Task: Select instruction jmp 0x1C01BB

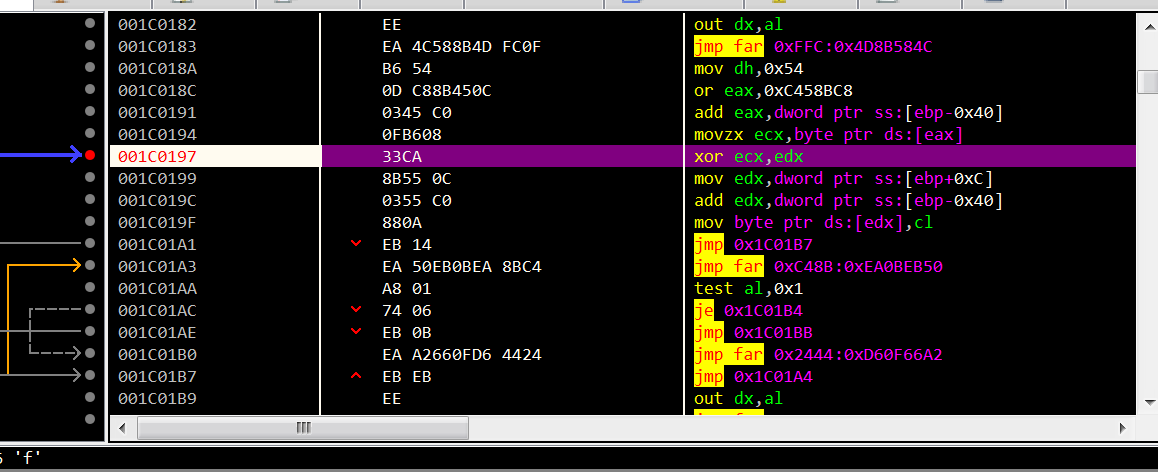Action: pos(753,332)
